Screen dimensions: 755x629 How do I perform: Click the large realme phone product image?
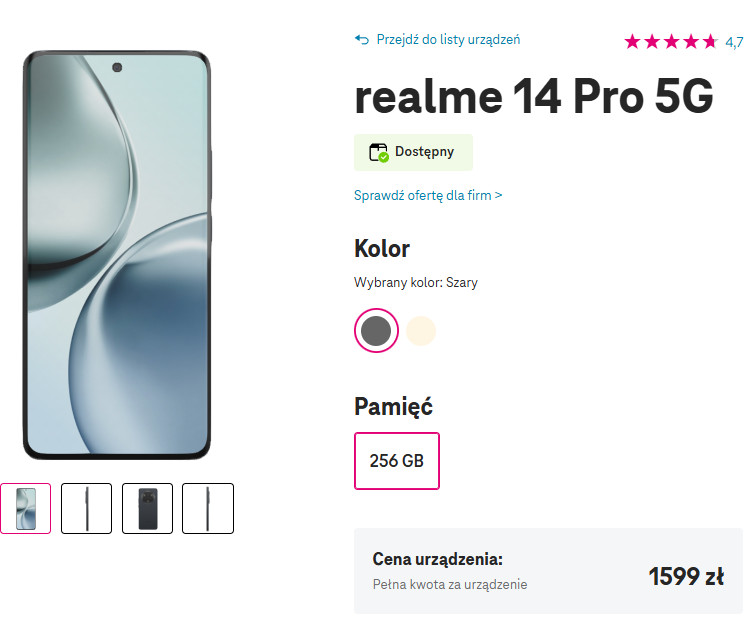pos(117,254)
